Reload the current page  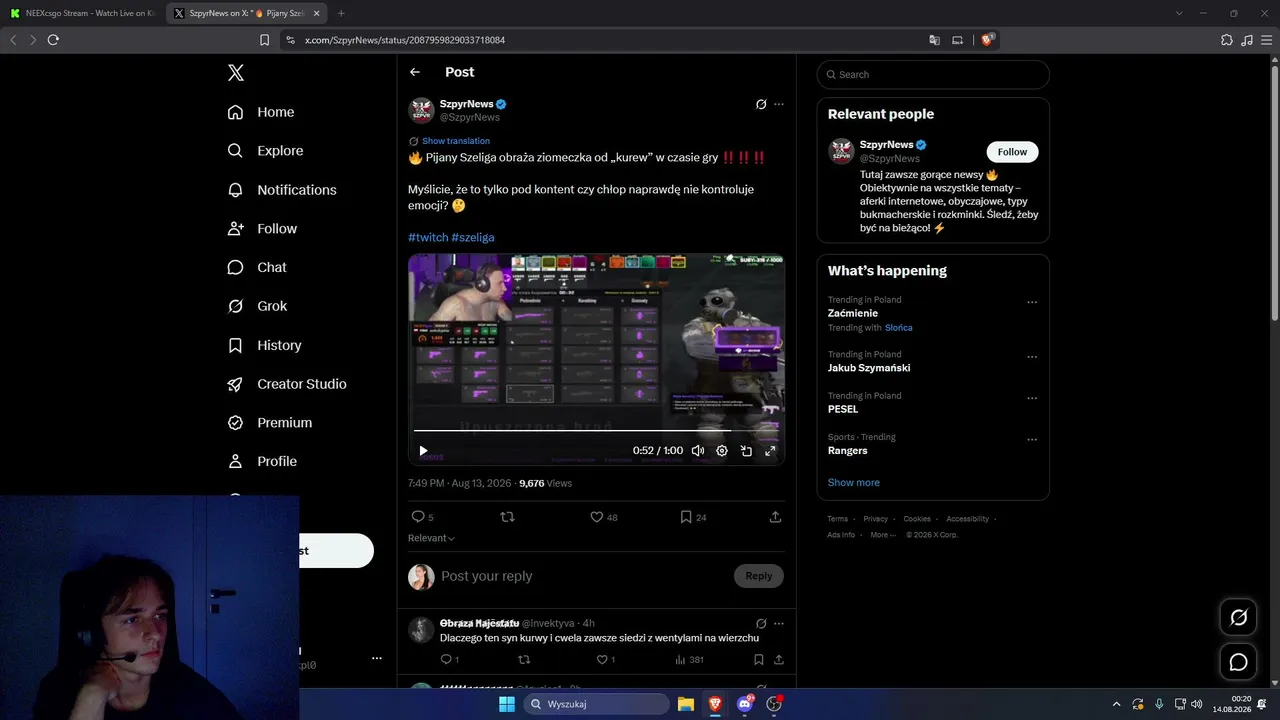[53, 40]
